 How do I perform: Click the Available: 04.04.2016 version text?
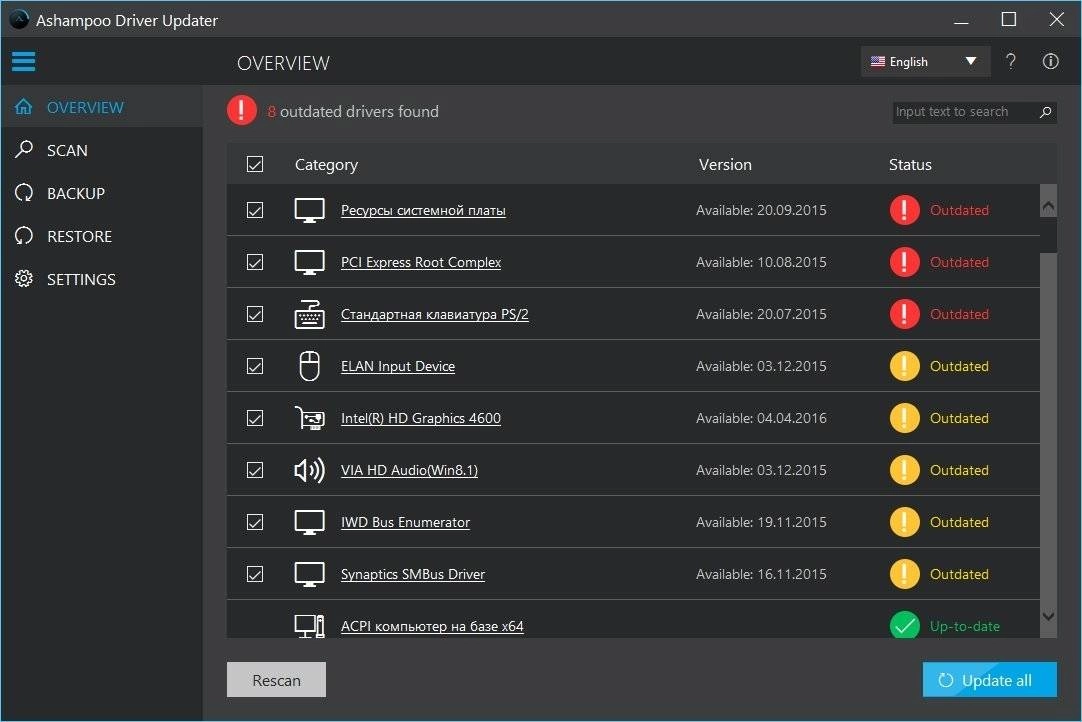(x=761, y=418)
